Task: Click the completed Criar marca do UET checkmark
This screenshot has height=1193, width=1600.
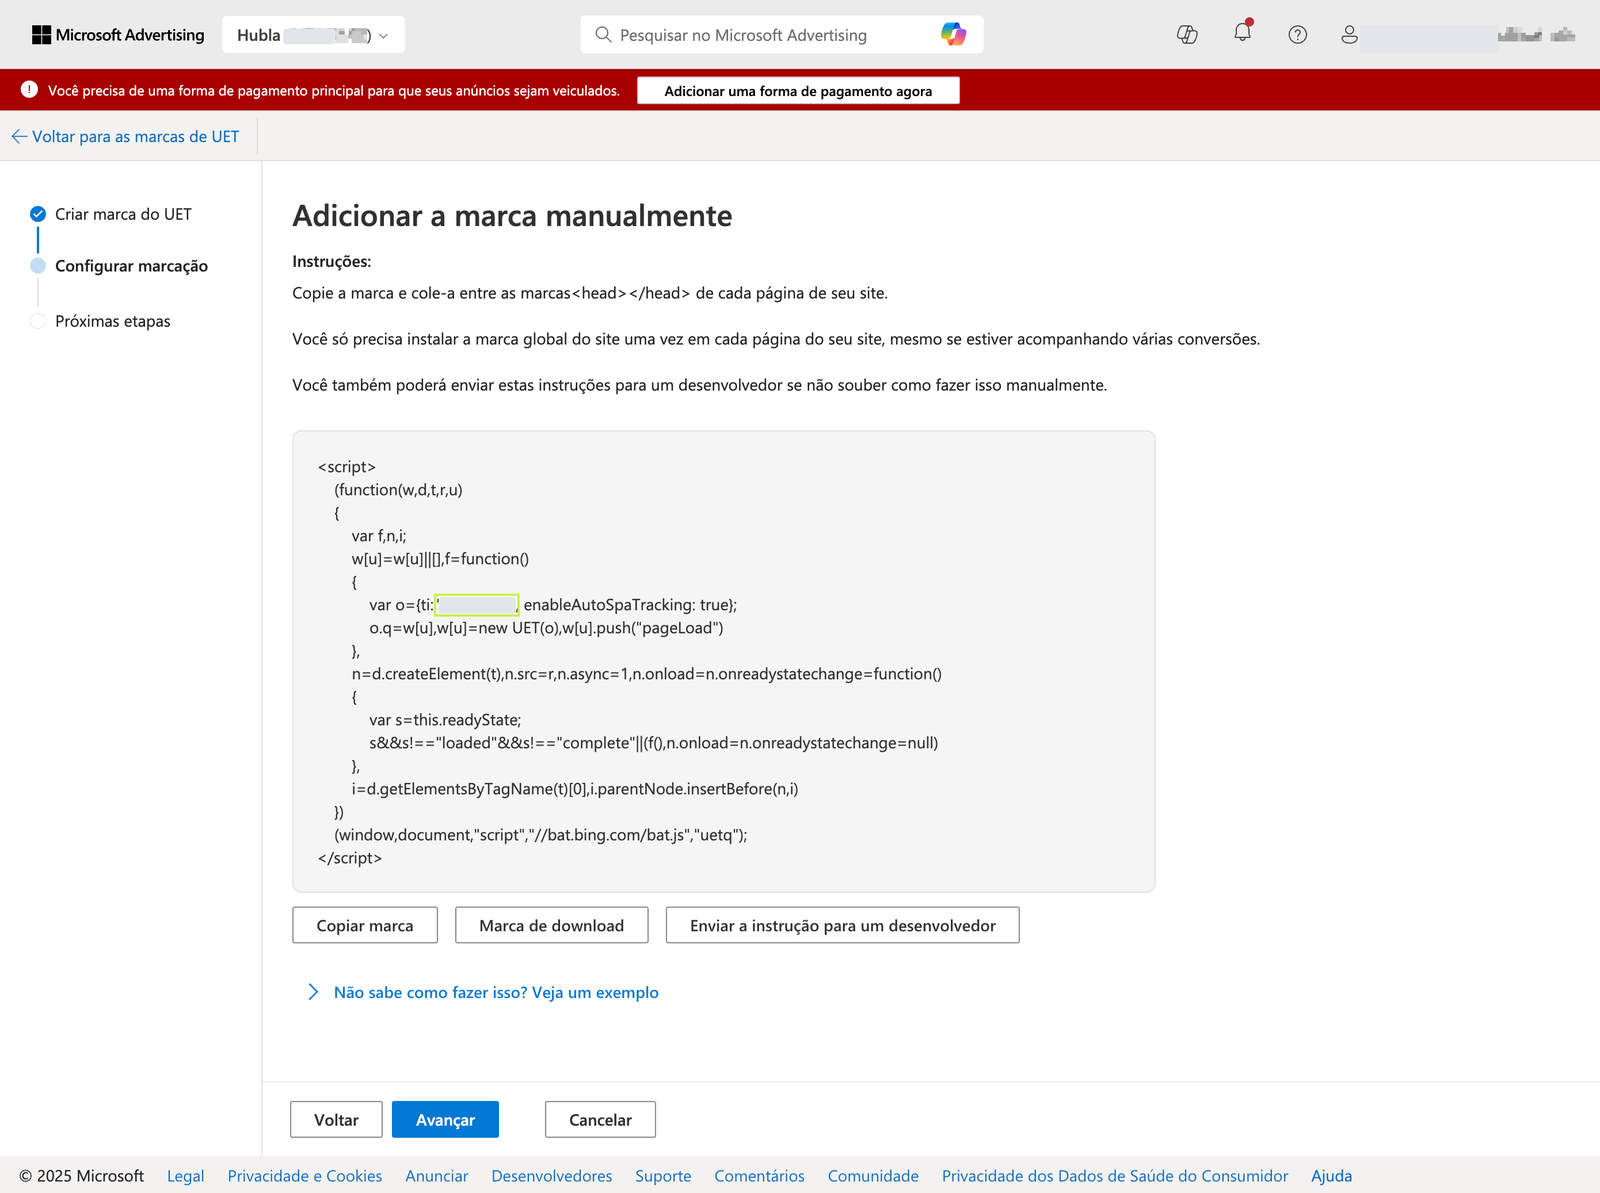Action: (x=38, y=214)
